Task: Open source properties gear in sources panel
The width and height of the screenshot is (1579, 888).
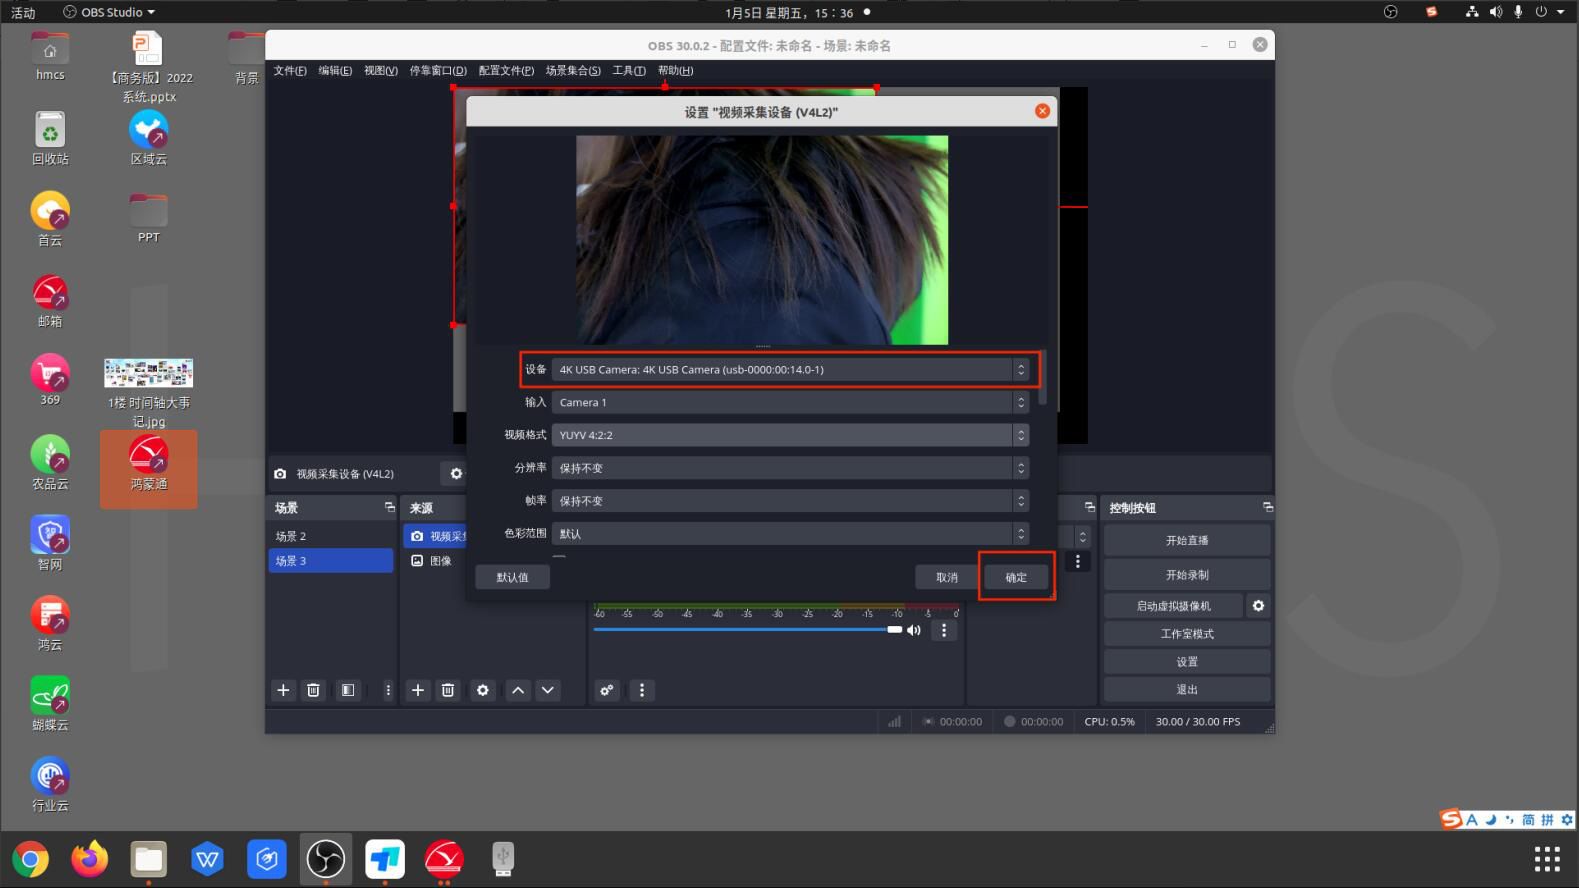Action: point(483,690)
